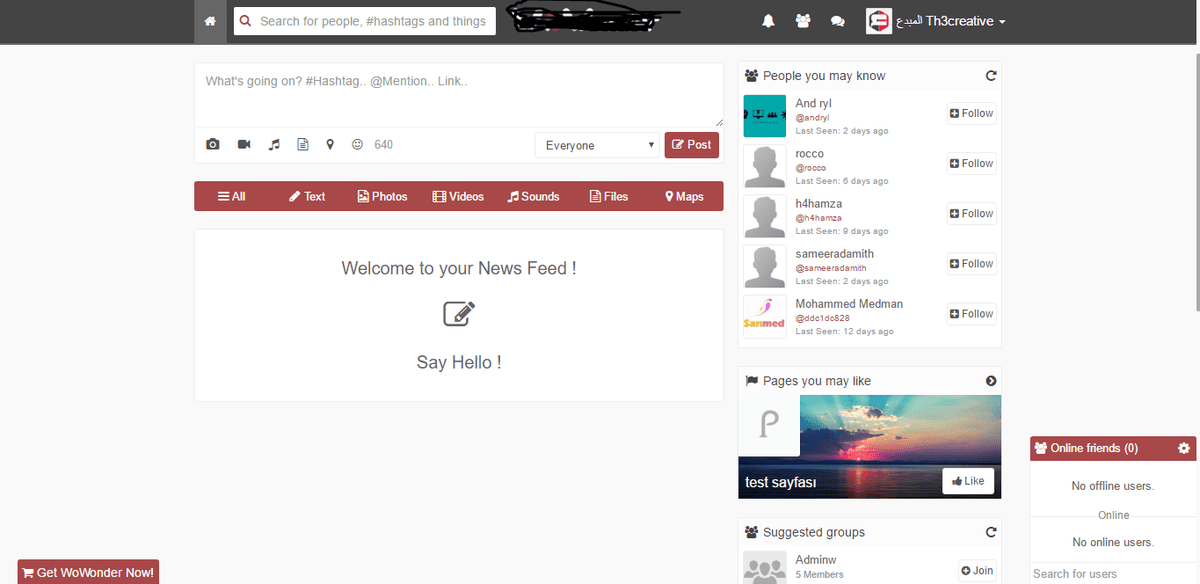The height and width of the screenshot is (584, 1200).
Task: Filter feed by Photos
Action: tap(382, 196)
